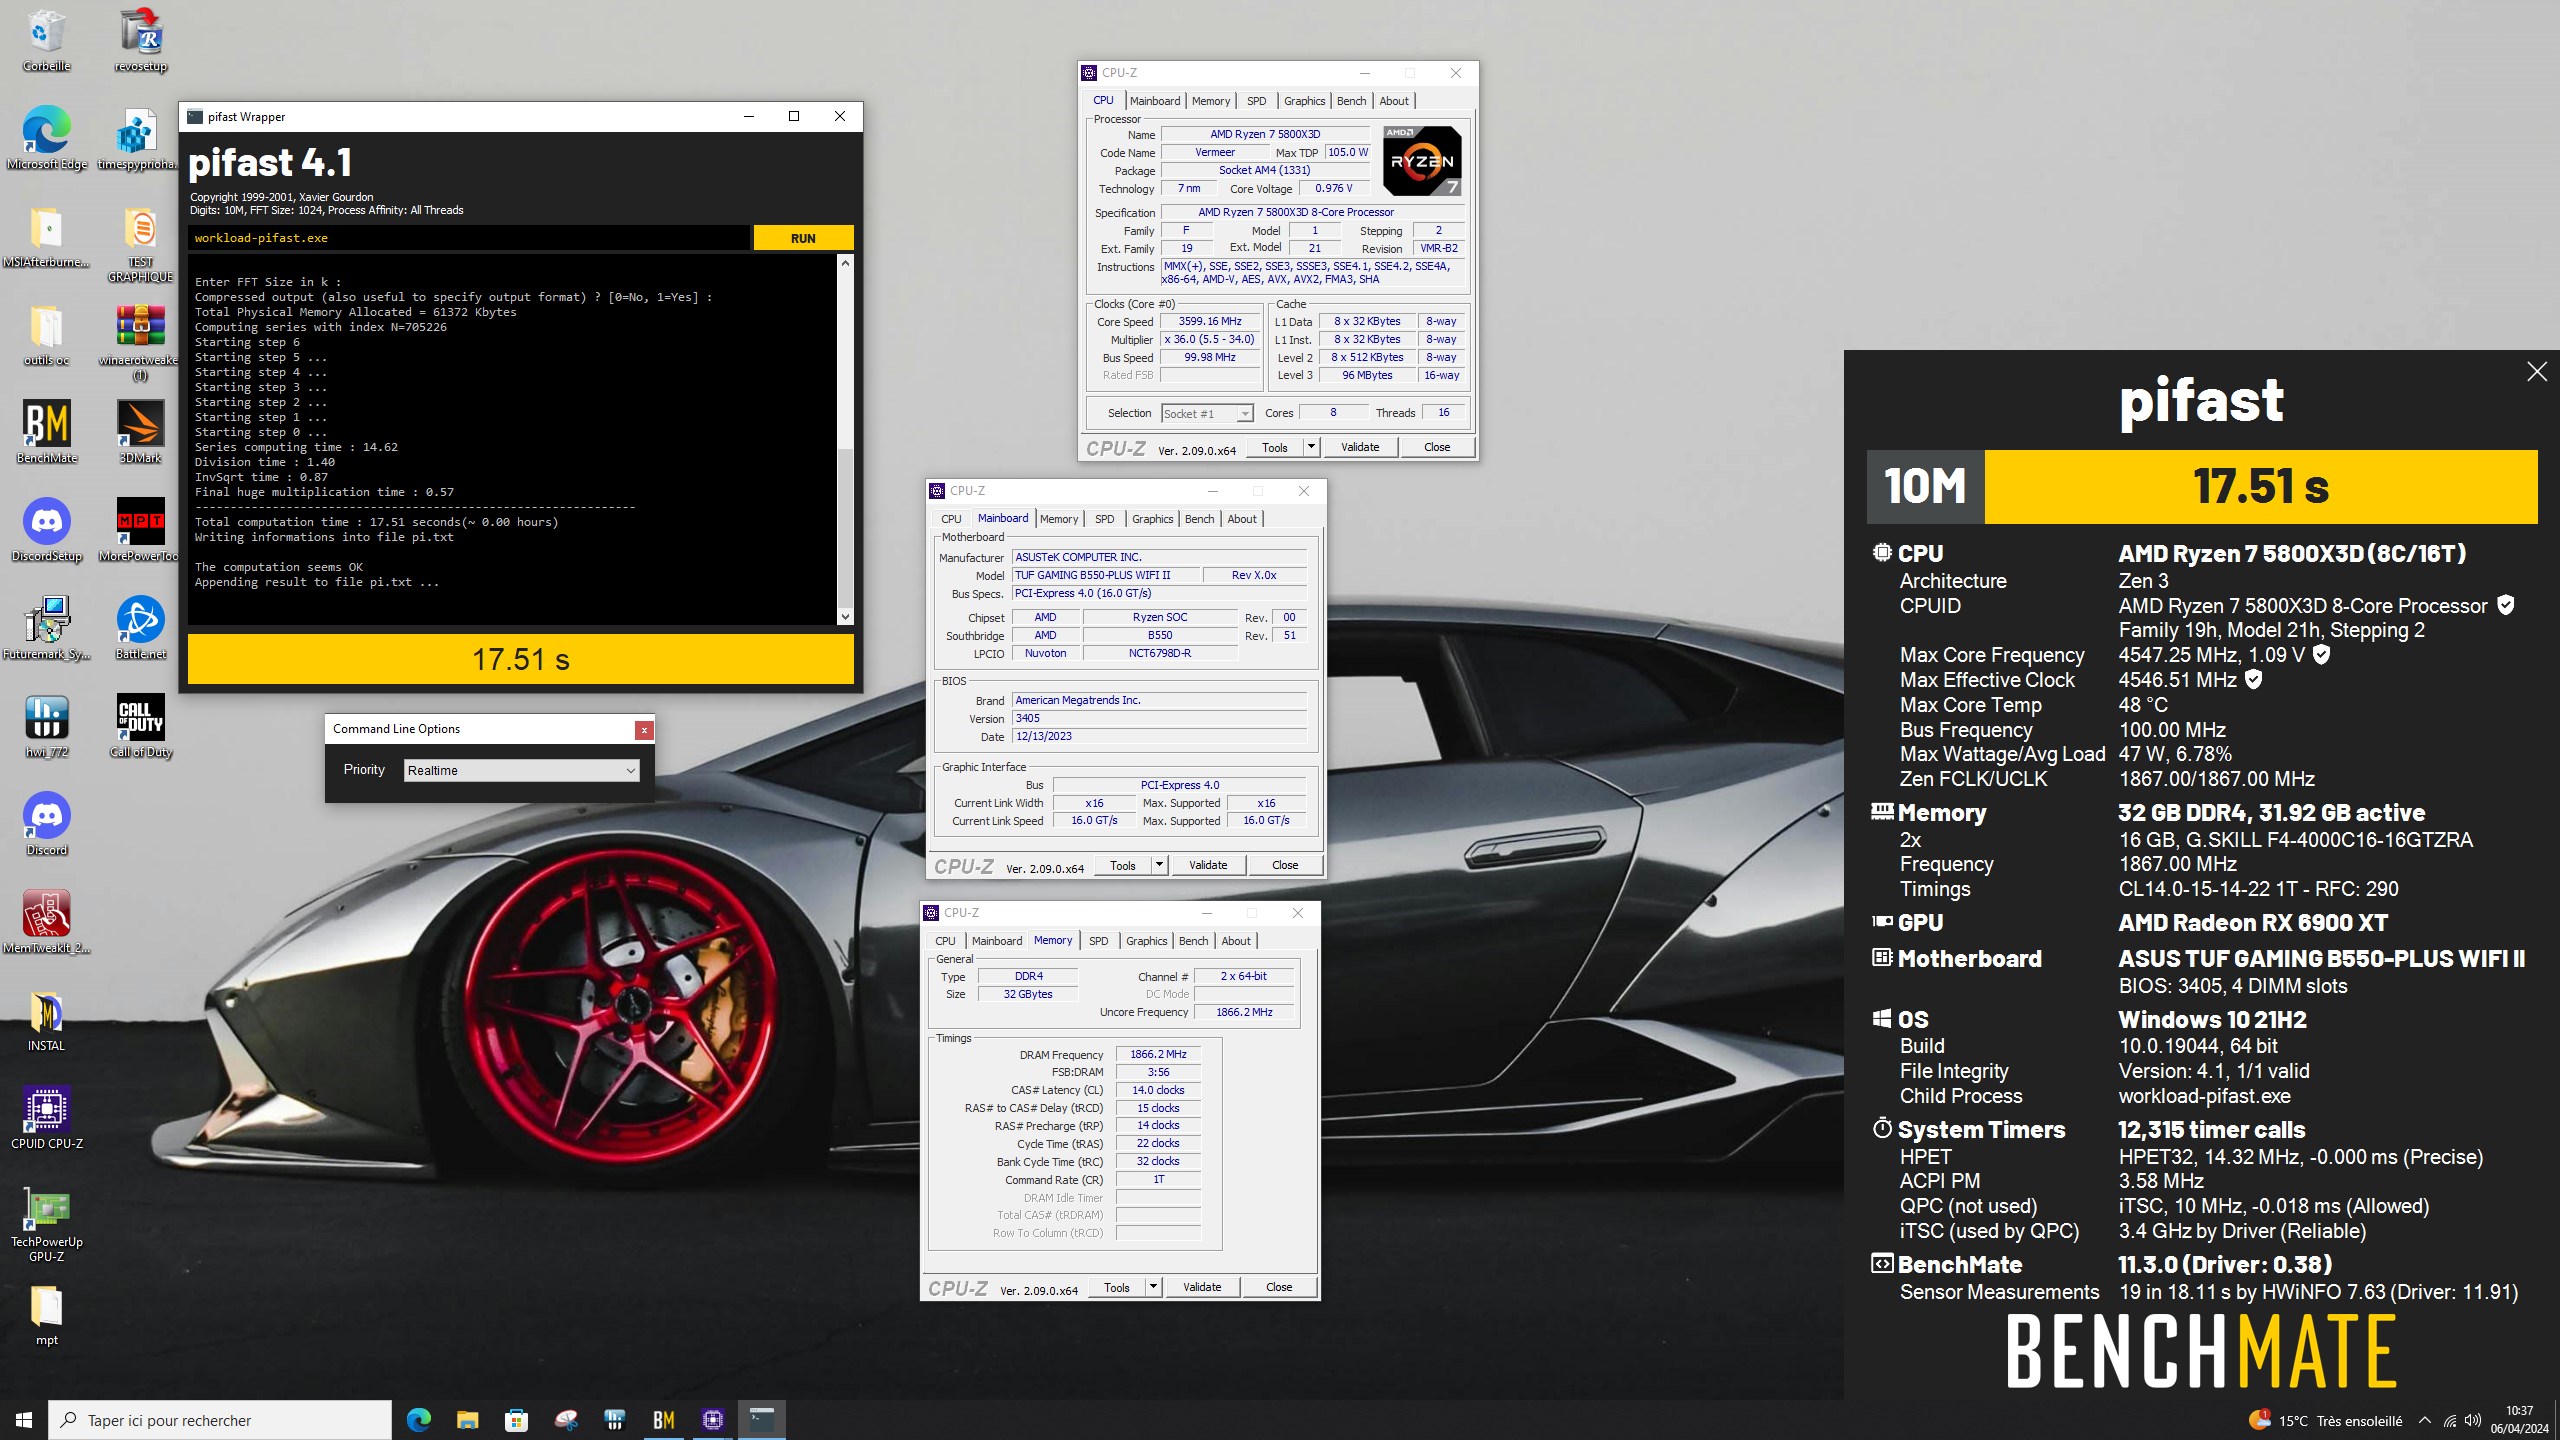Click the Taper ici pour rechercher search box
Viewport: 2560px width, 1440px height.
(220, 1420)
